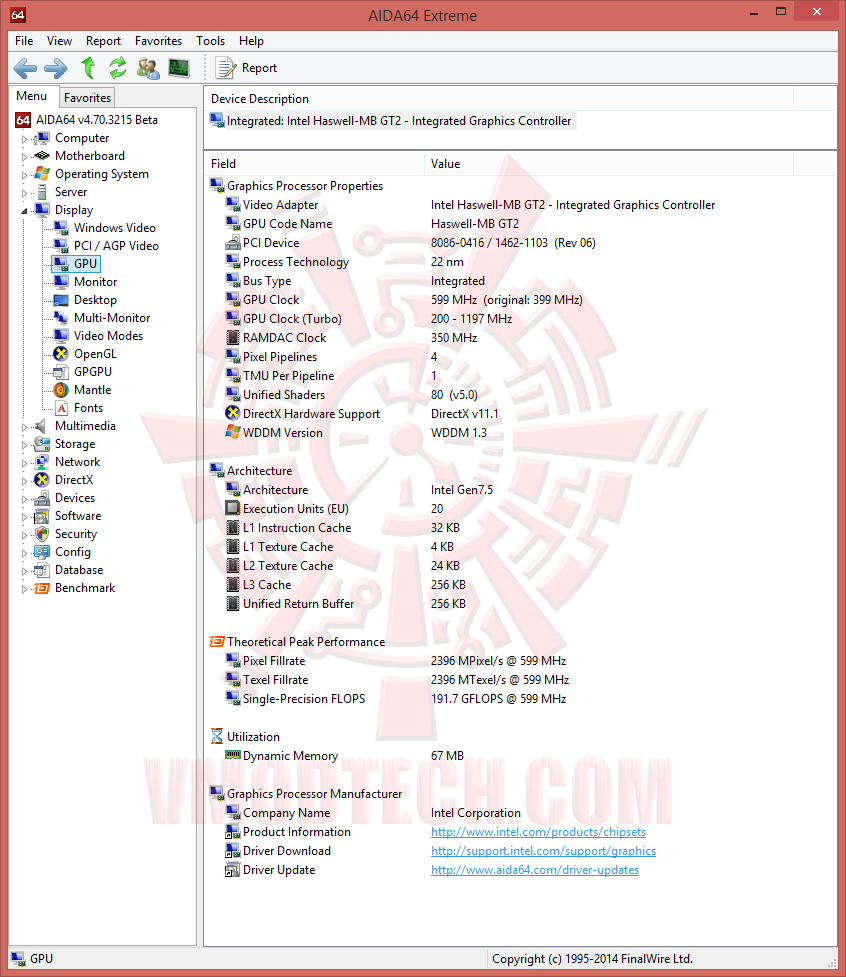Click the Forward arrow toolbar icon

pyautogui.click(x=55, y=68)
